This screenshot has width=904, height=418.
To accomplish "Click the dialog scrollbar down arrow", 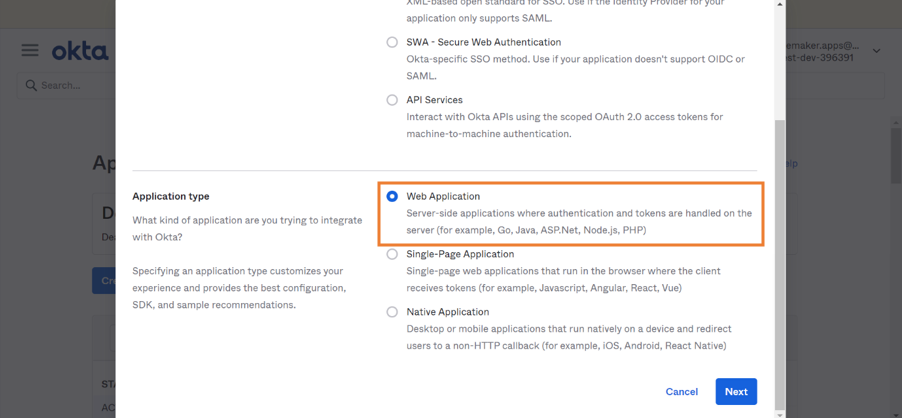I will tap(781, 412).
